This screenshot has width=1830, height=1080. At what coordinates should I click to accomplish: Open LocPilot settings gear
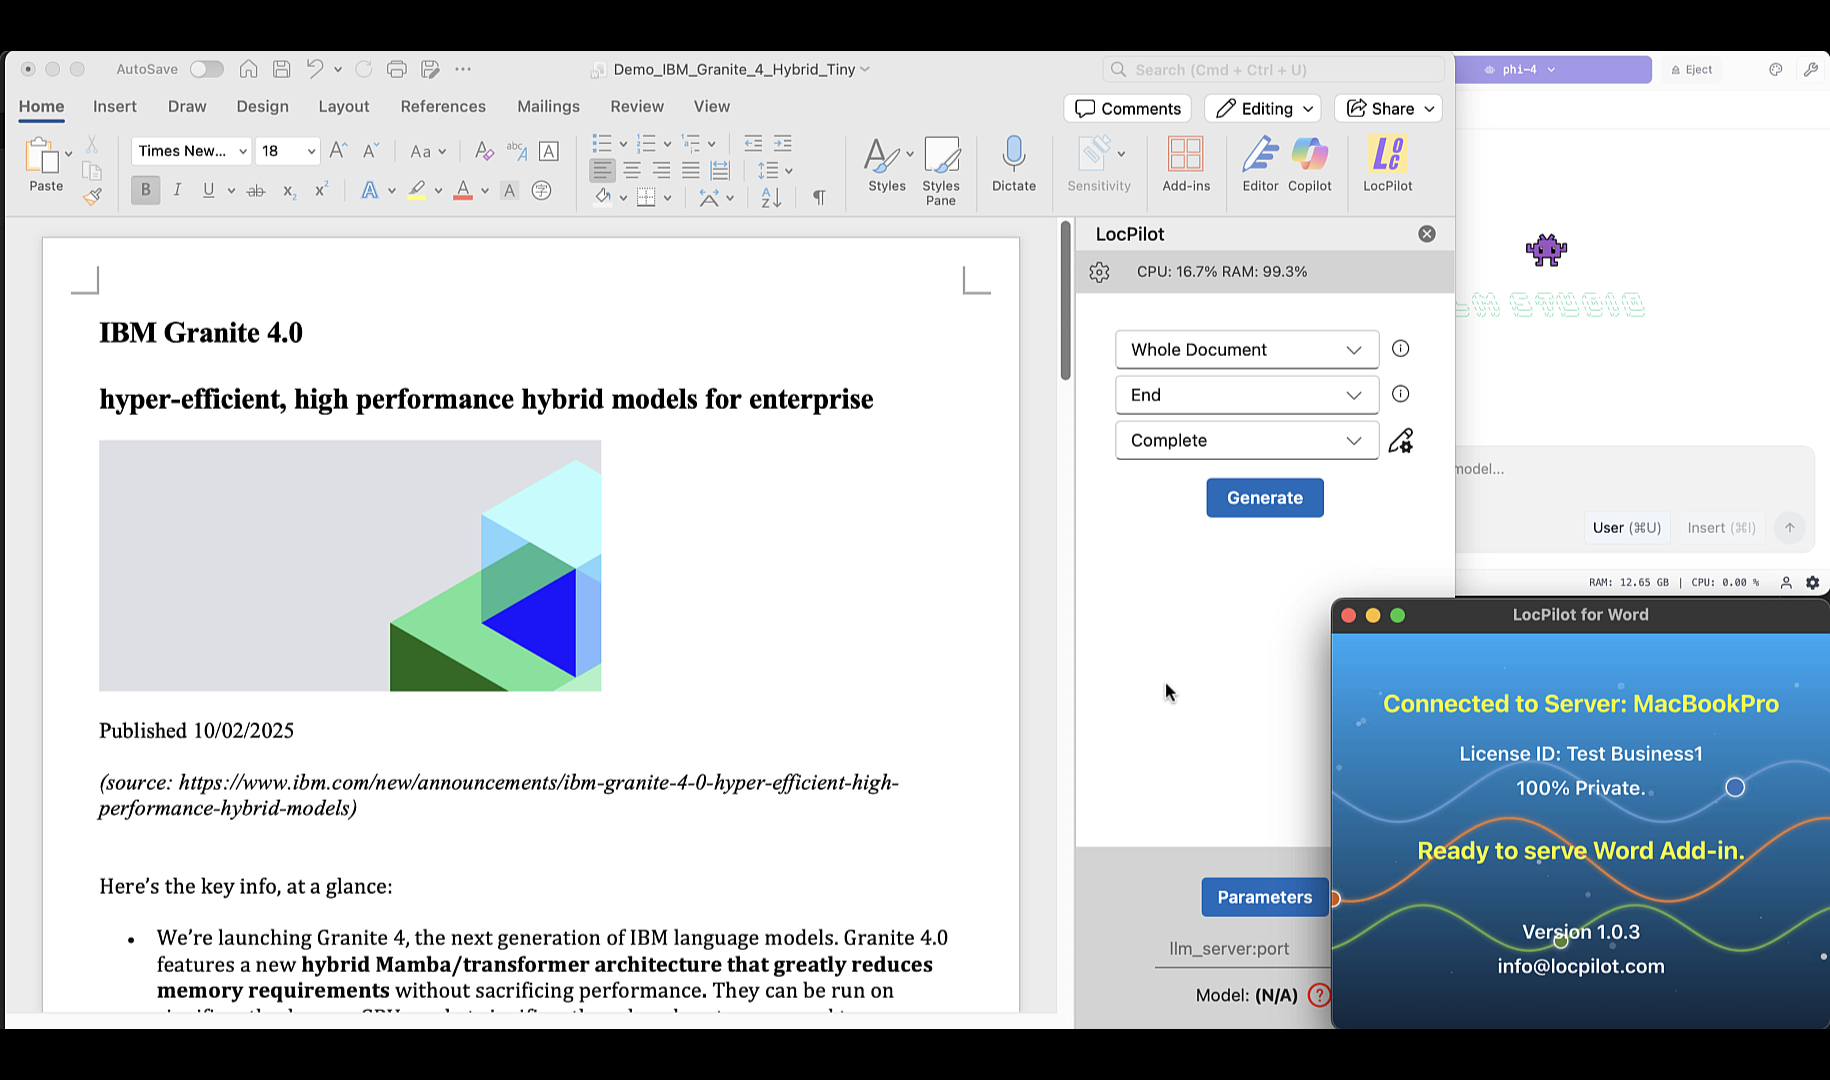[x=1099, y=271]
